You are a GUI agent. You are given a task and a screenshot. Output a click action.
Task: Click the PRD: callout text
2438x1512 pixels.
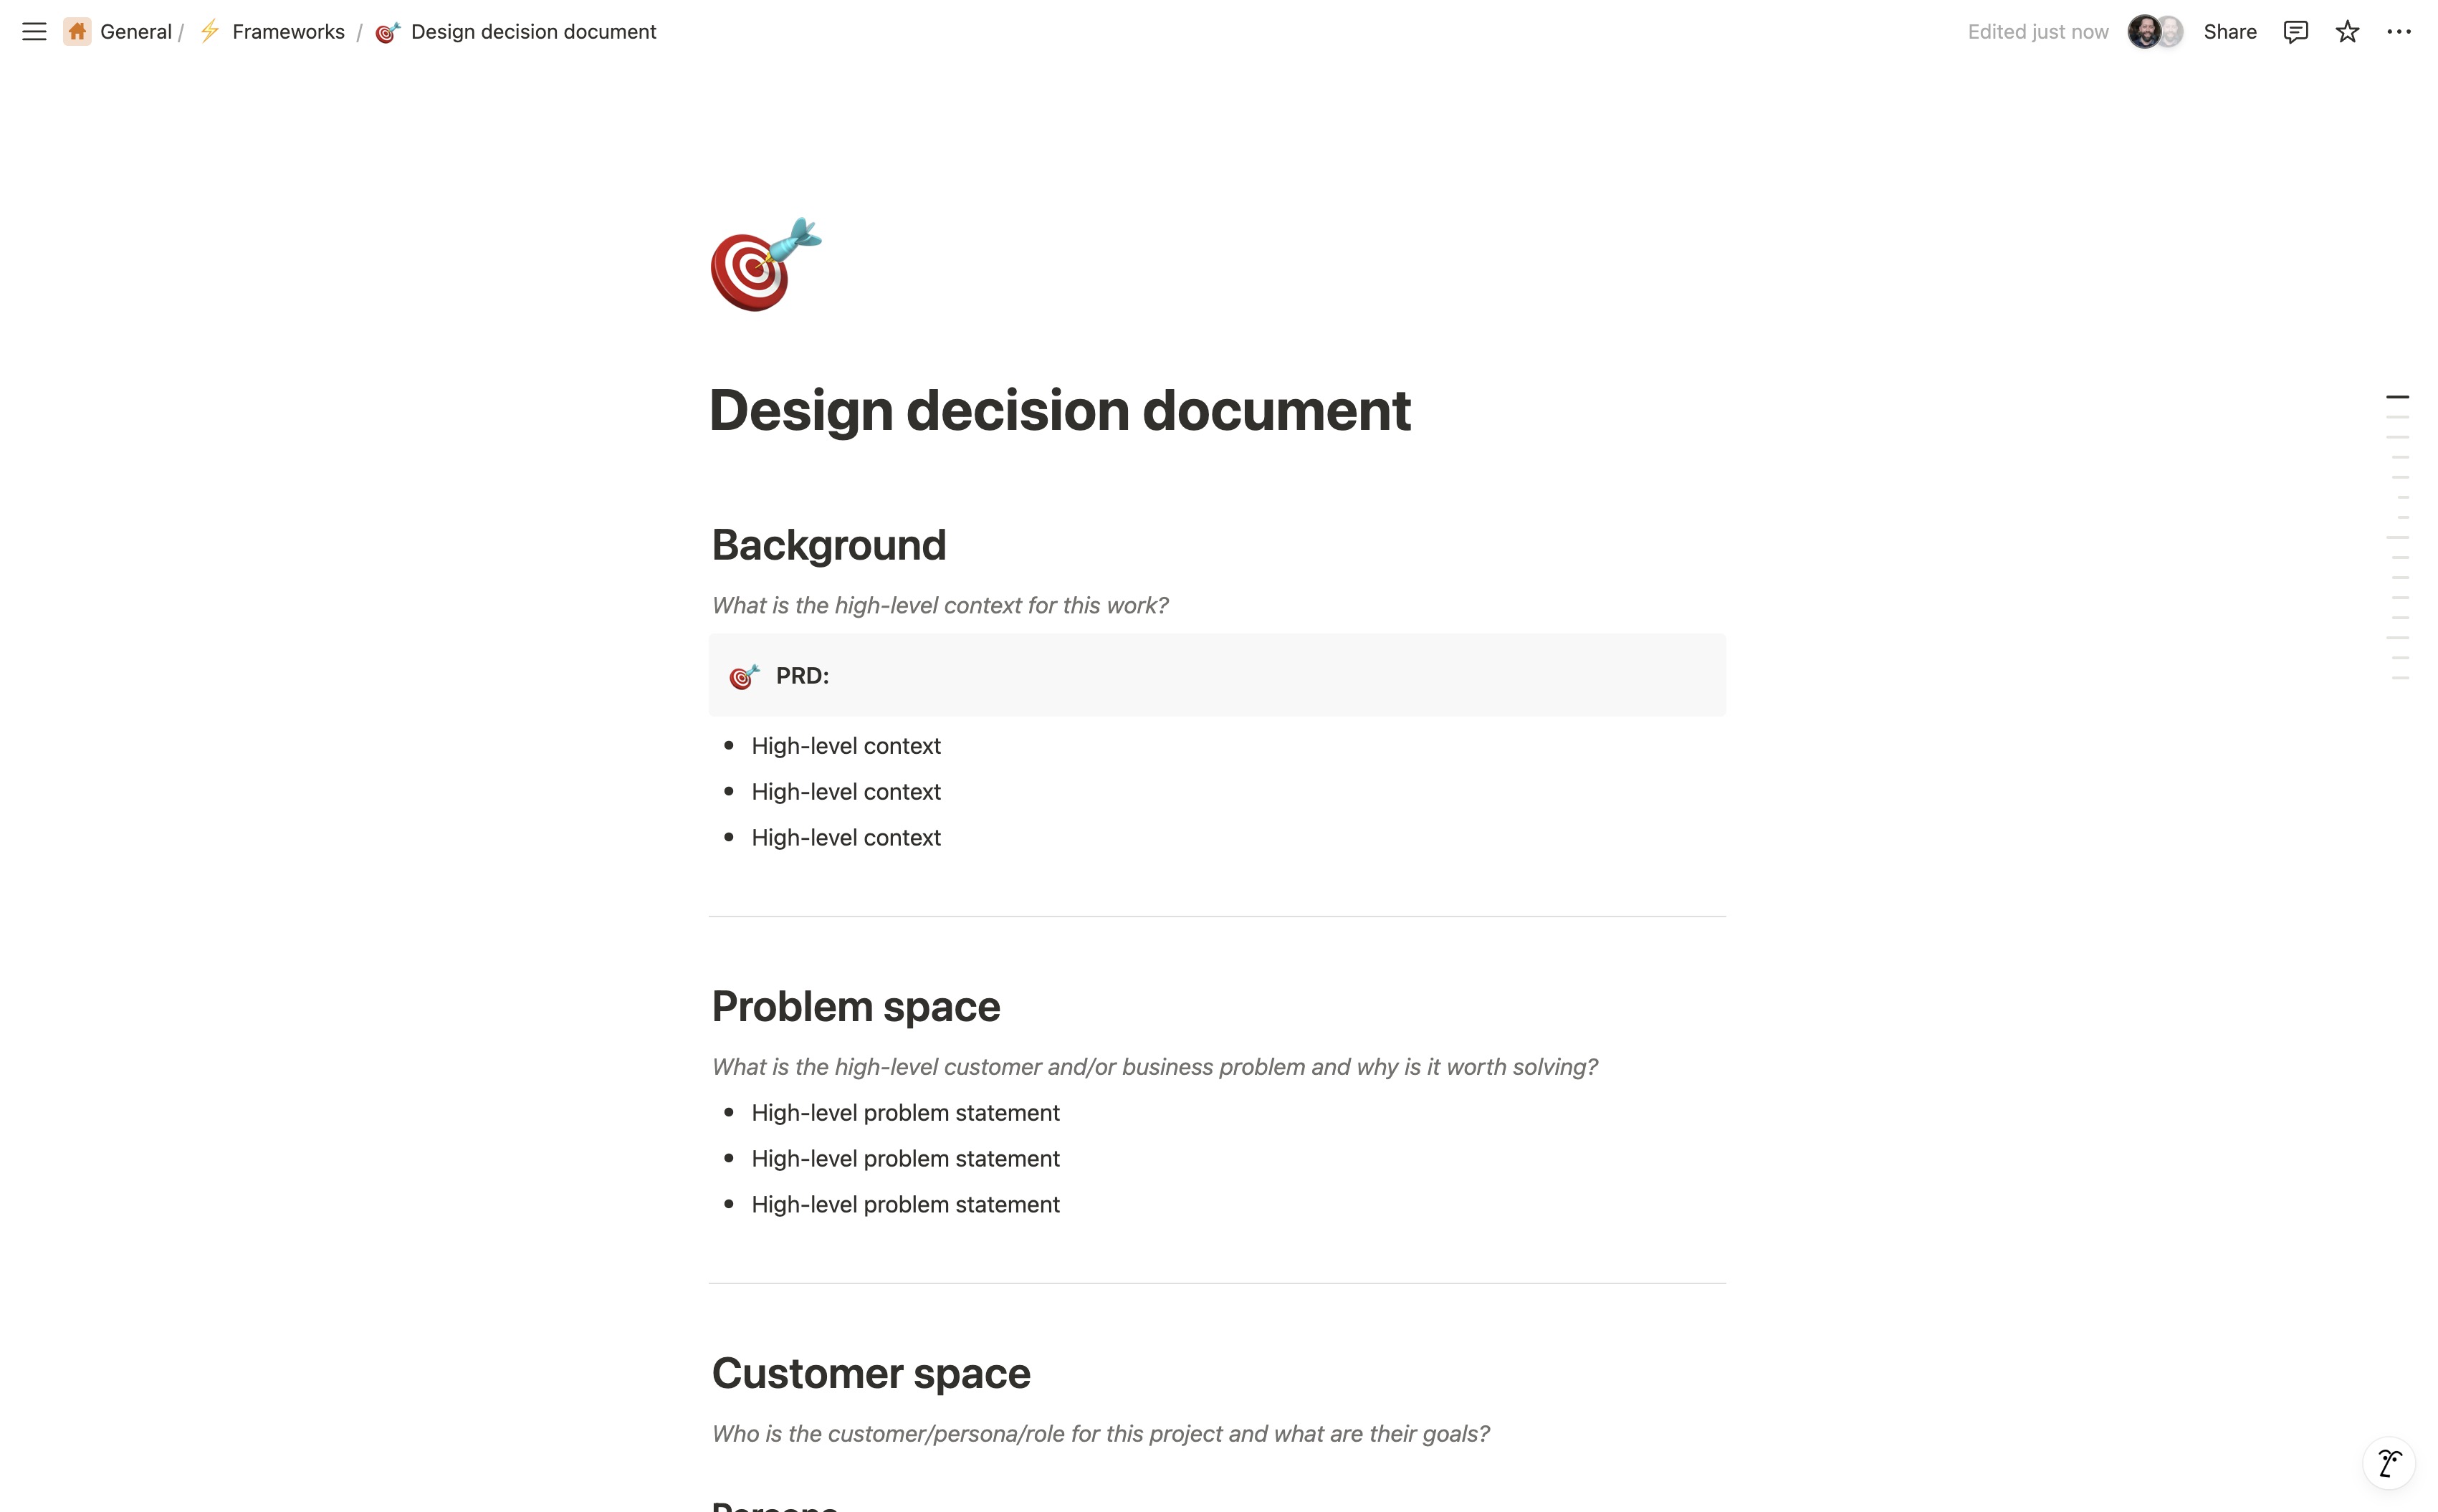click(802, 676)
